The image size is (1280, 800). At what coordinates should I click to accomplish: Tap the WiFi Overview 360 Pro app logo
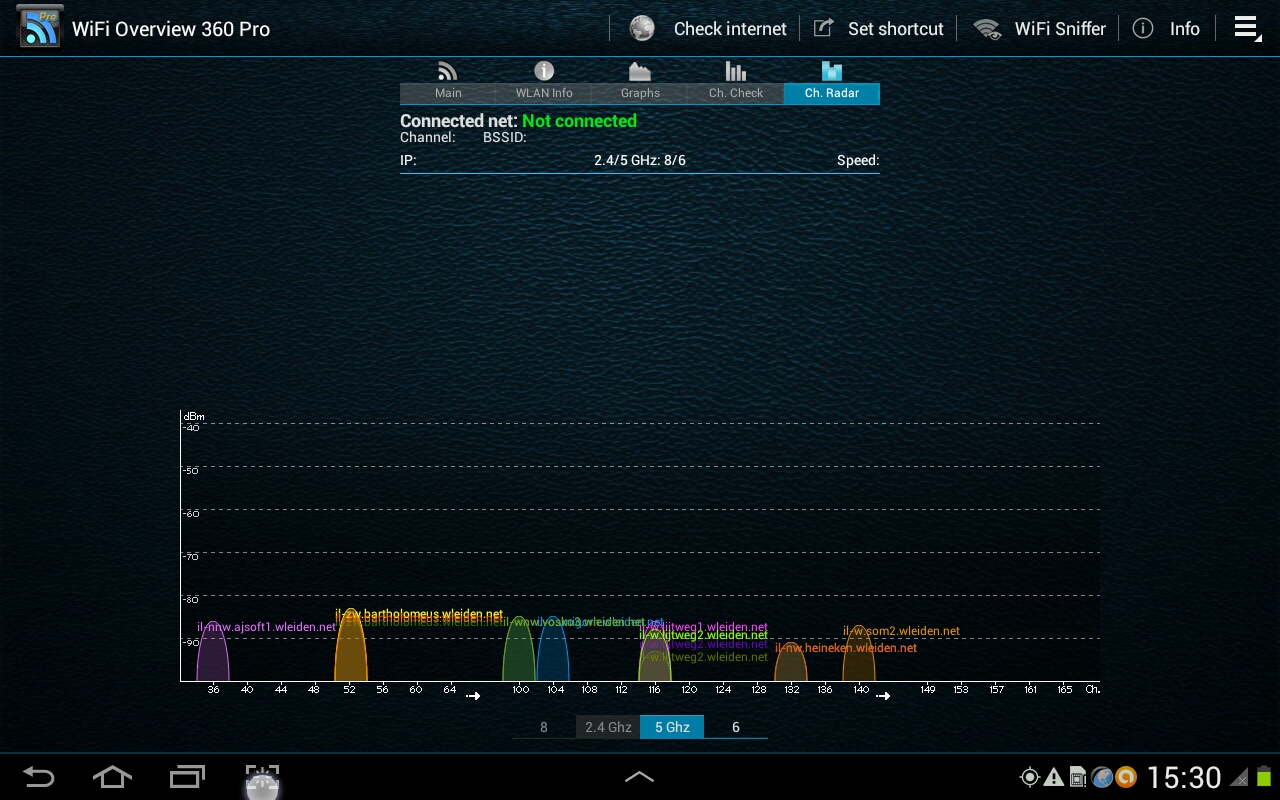40,28
